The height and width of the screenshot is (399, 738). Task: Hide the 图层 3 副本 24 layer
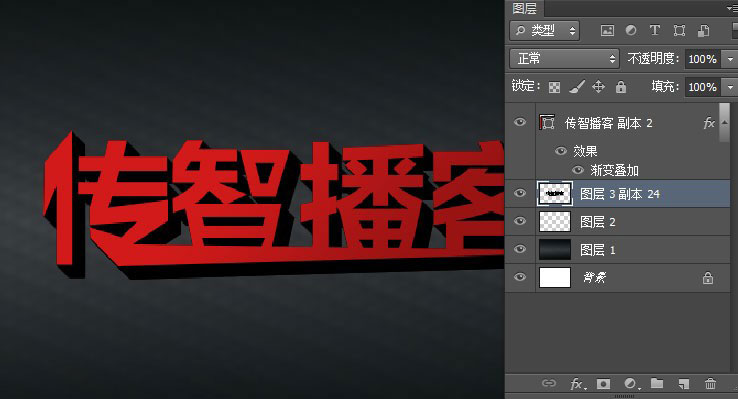pos(520,193)
